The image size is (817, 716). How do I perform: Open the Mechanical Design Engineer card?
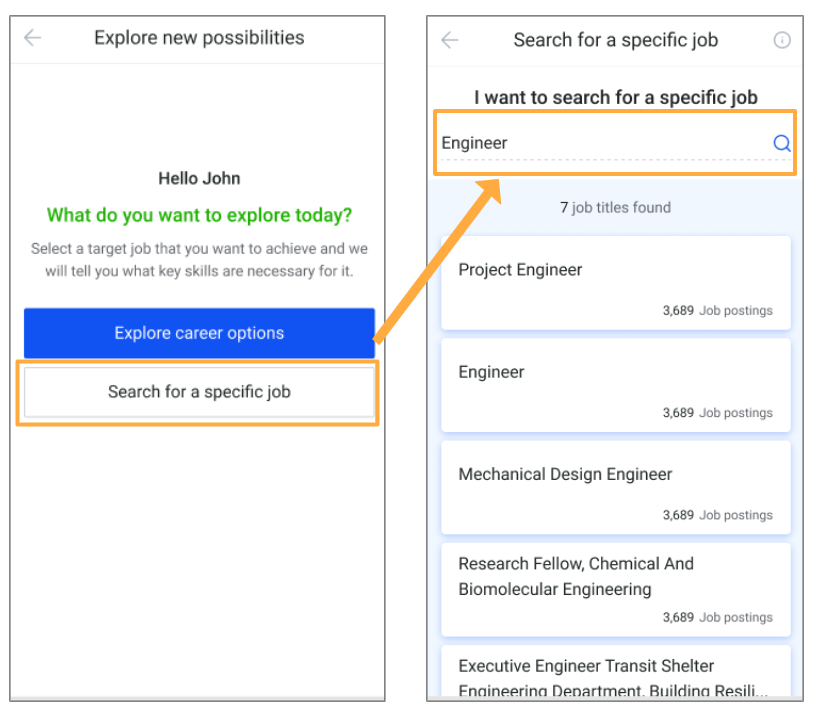(615, 487)
